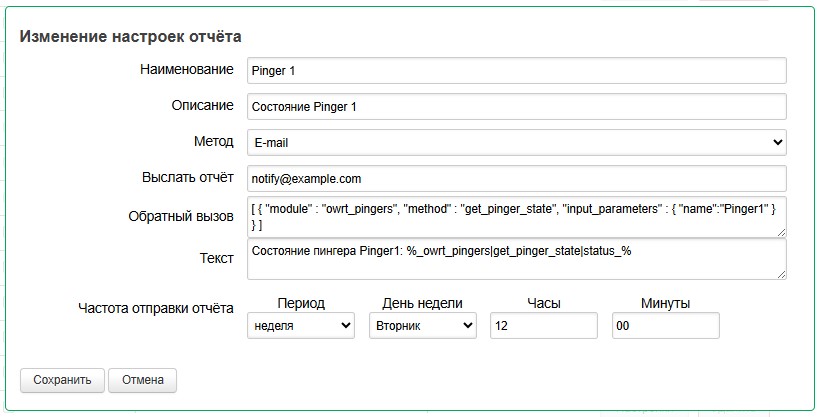Click the Метод dropdown arrow
This screenshot has width=821, height=417.
pyautogui.click(x=777, y=143)
